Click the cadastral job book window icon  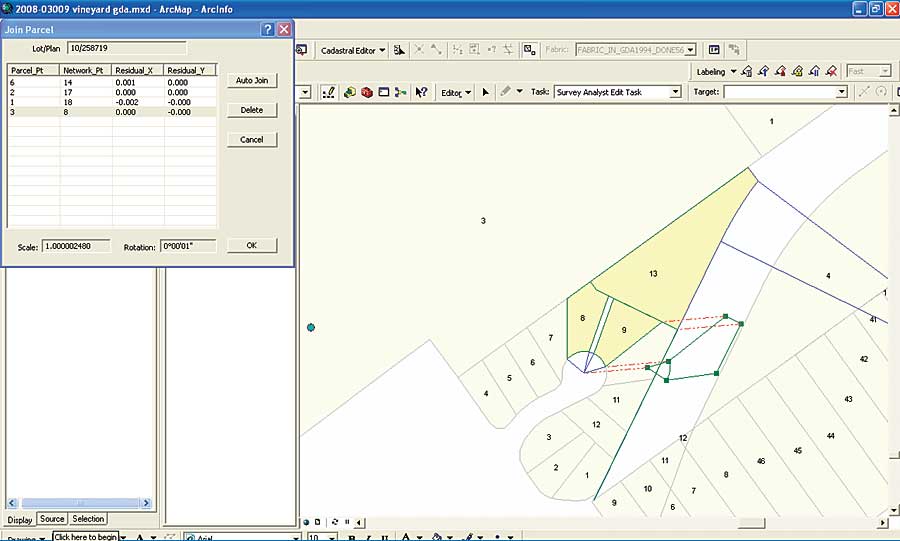pos(714,50)
